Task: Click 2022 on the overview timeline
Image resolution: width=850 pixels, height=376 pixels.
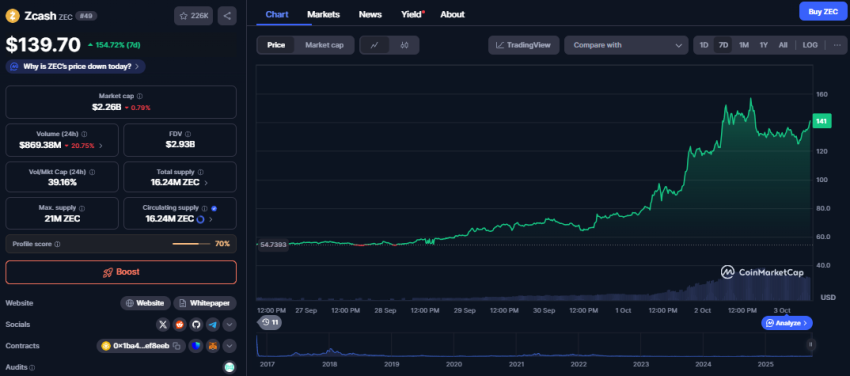Action: point(579,365)
